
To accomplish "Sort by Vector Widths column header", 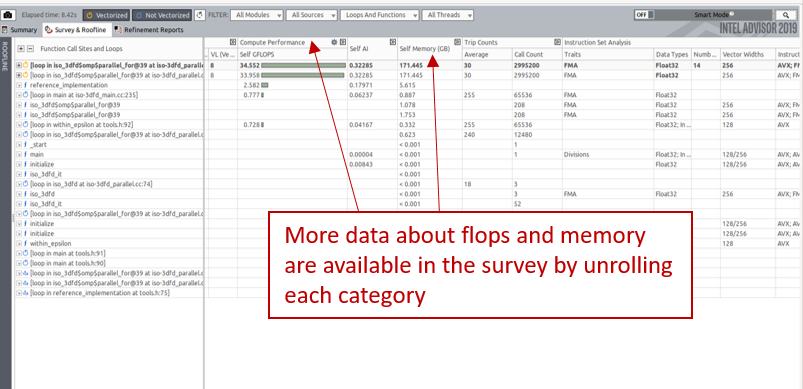I will 748,54.
